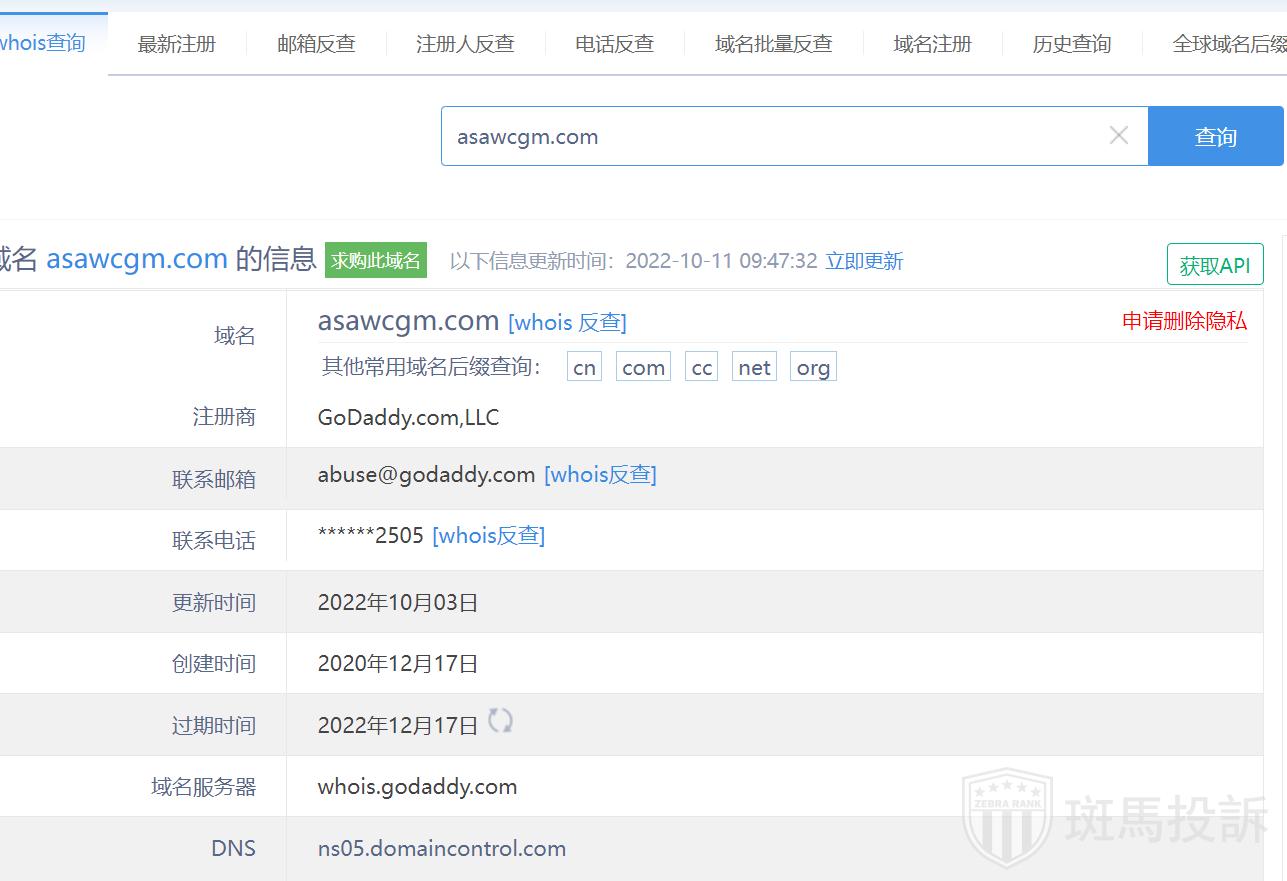1287x881 pixels.
Task: Click whois反查 link next to phone number
Action: coord(488,536)
